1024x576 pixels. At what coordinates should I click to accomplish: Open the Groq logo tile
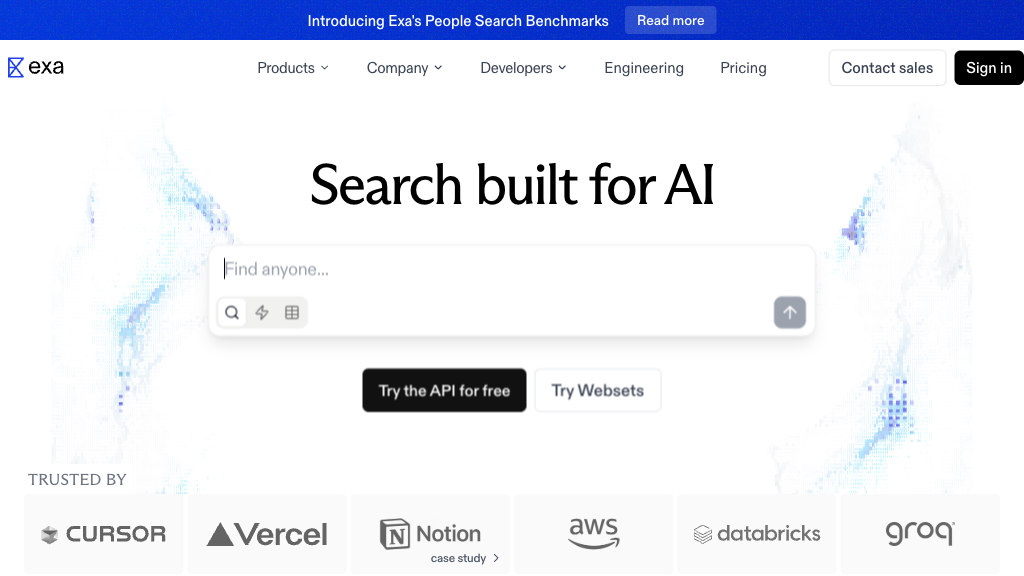coord(920,534)
